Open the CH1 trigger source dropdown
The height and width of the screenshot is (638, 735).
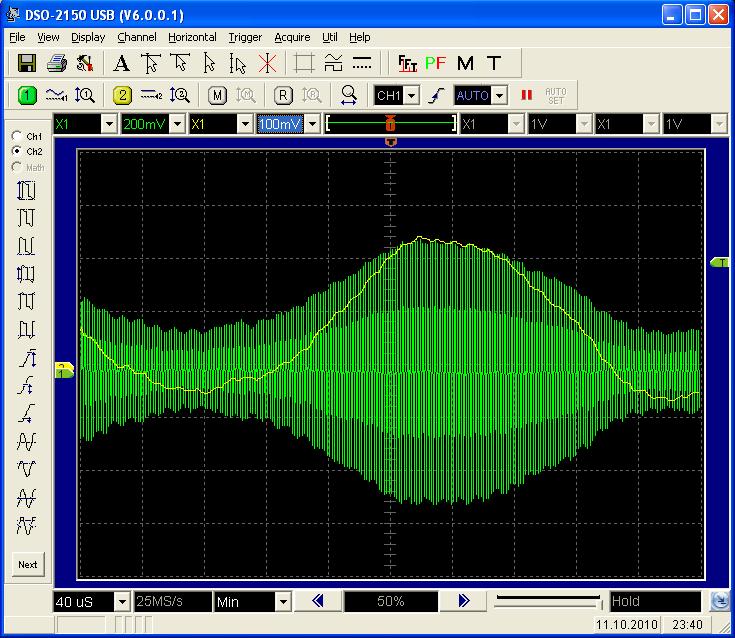pos(412,96)
